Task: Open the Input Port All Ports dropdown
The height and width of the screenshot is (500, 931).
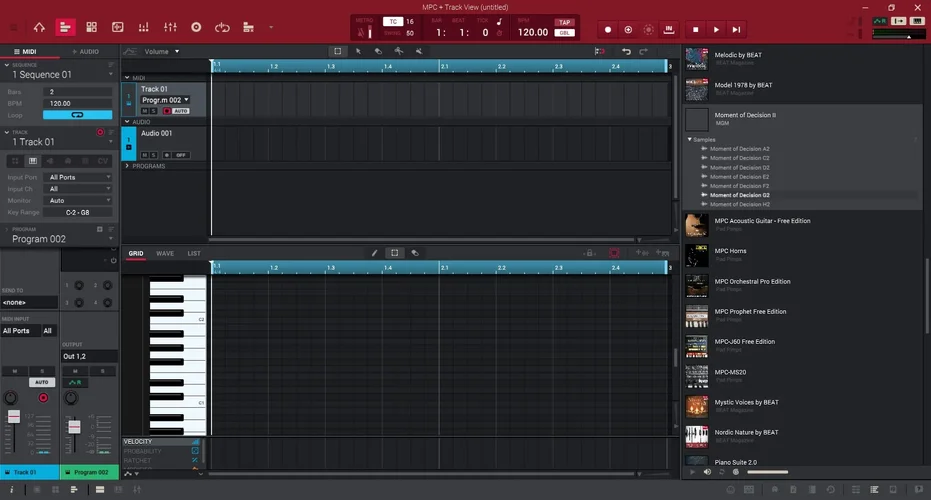Action: click(x=79, y=177)
